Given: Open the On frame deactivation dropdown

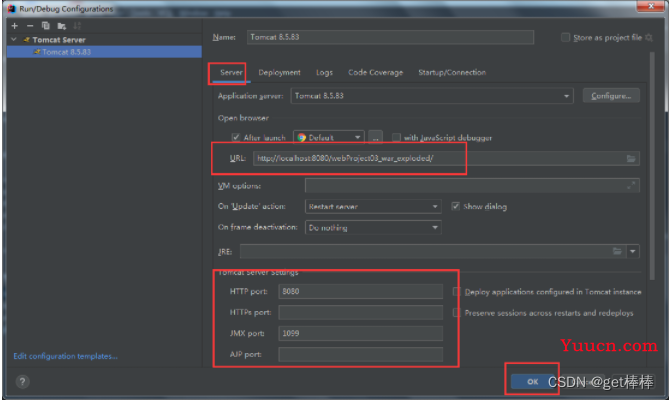Looking at the screenshot, I should (435, 228).
